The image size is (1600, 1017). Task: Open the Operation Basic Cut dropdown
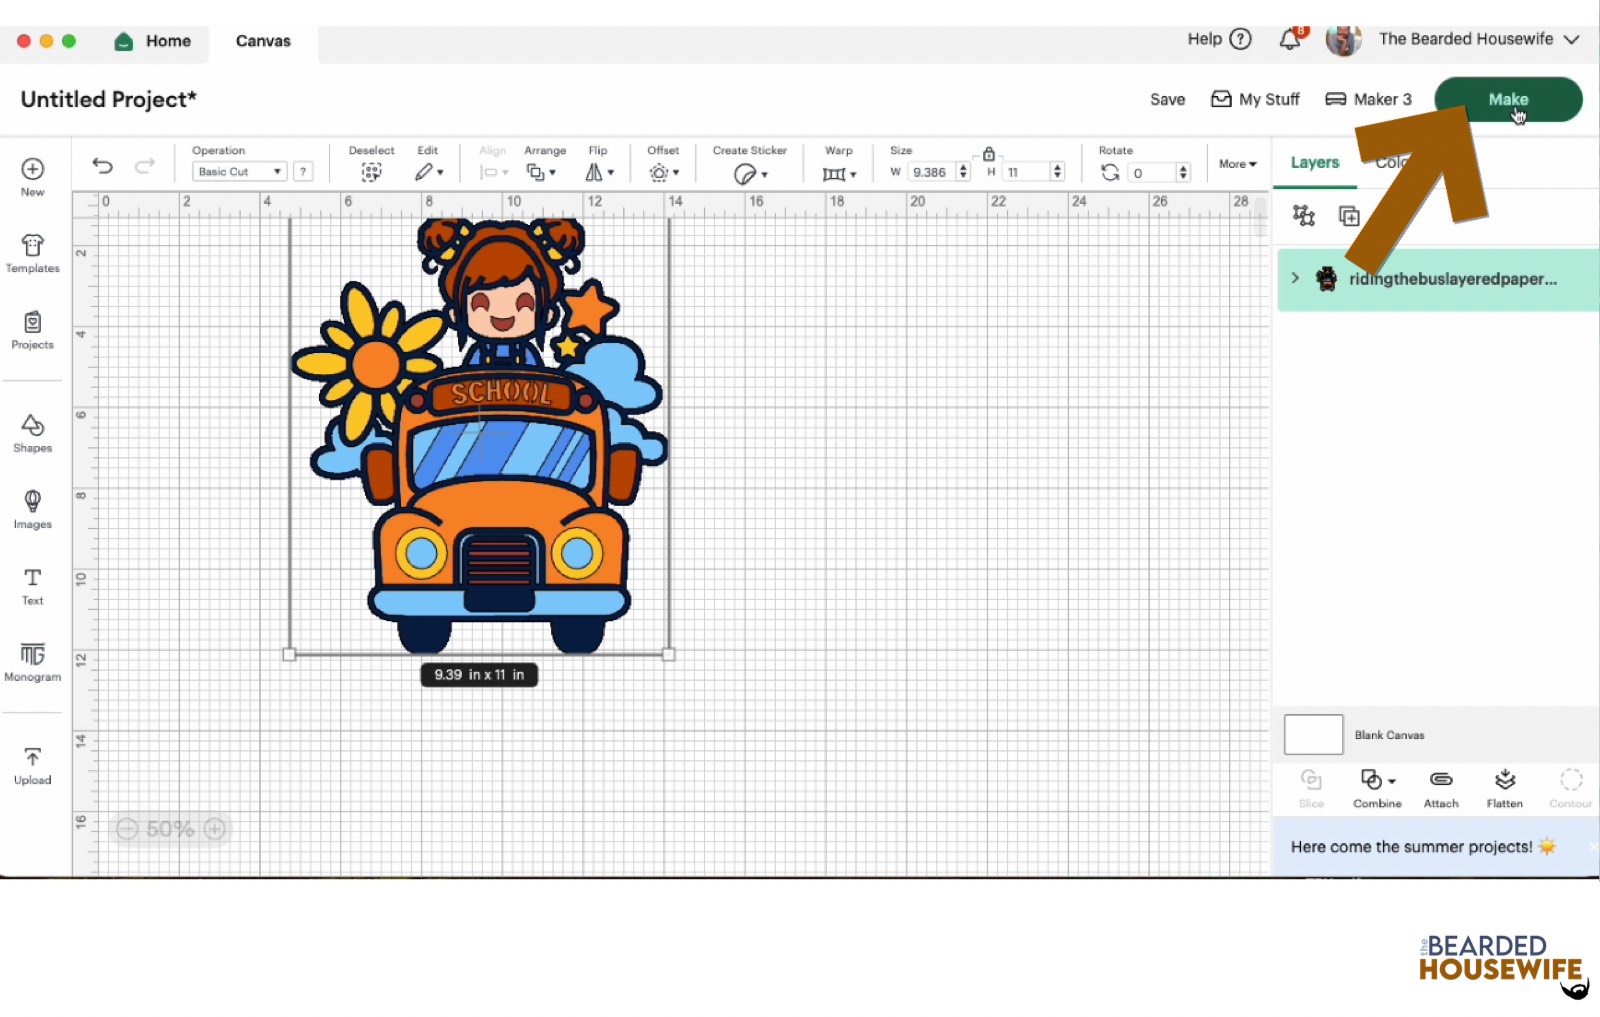tap(239, 172)
